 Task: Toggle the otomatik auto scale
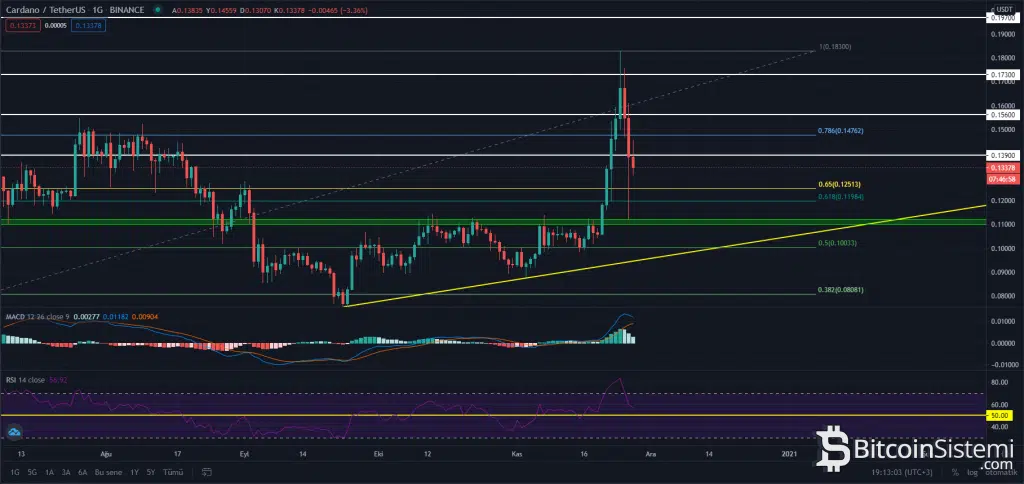click(1001, 471)
